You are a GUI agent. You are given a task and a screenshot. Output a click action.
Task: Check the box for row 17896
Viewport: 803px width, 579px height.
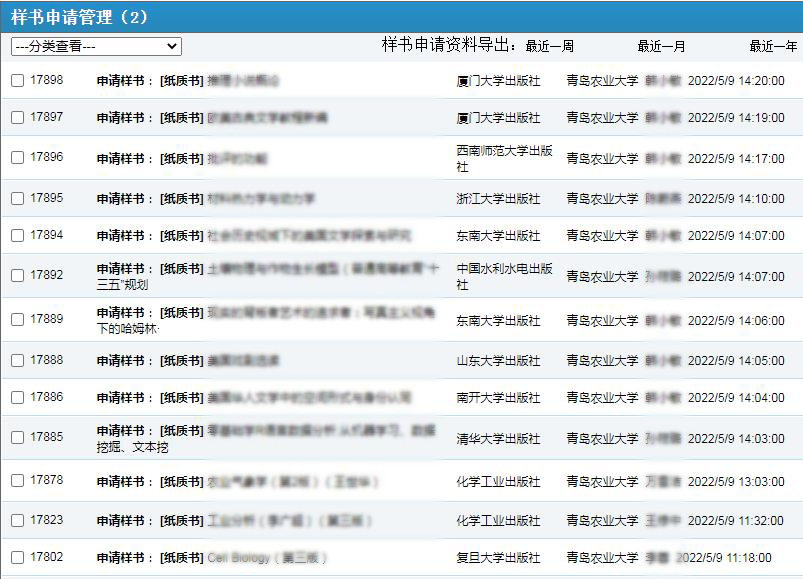tap(17, 158)
